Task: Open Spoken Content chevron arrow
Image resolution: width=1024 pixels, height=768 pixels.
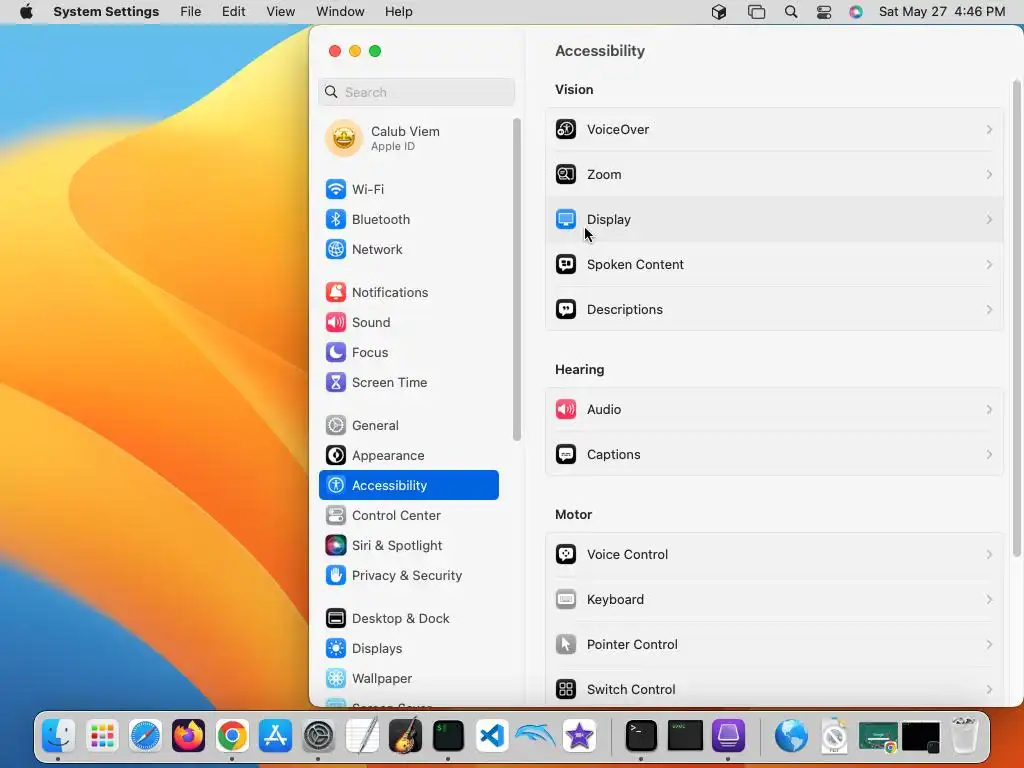Action: tap(989, 264)
